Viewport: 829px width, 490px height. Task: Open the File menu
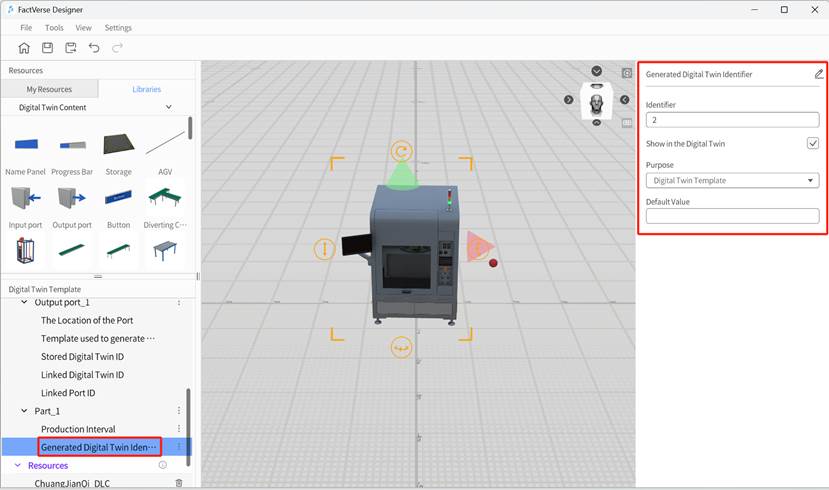point(26,27)
